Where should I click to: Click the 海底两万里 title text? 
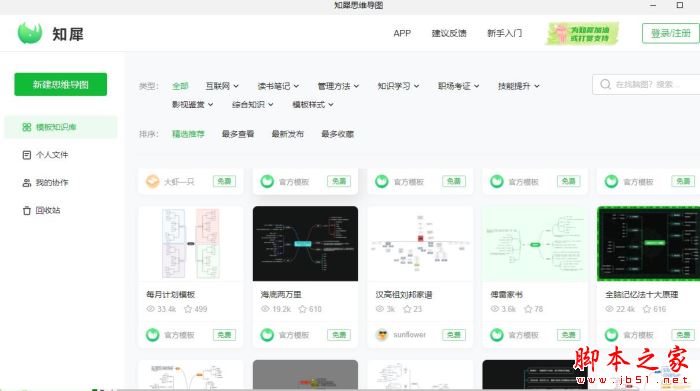point(281,295)
